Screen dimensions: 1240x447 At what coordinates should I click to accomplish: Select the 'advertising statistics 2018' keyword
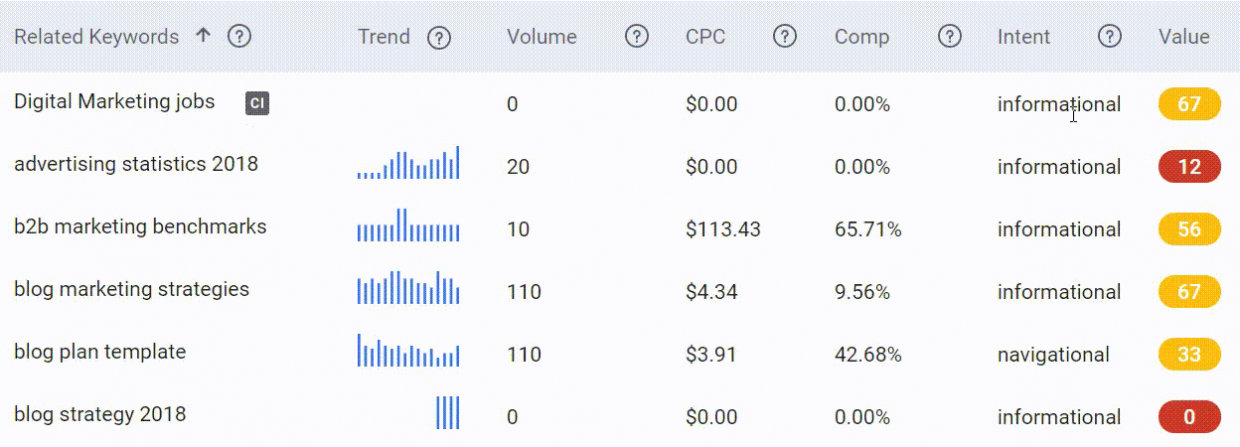(x=136, y=164)
